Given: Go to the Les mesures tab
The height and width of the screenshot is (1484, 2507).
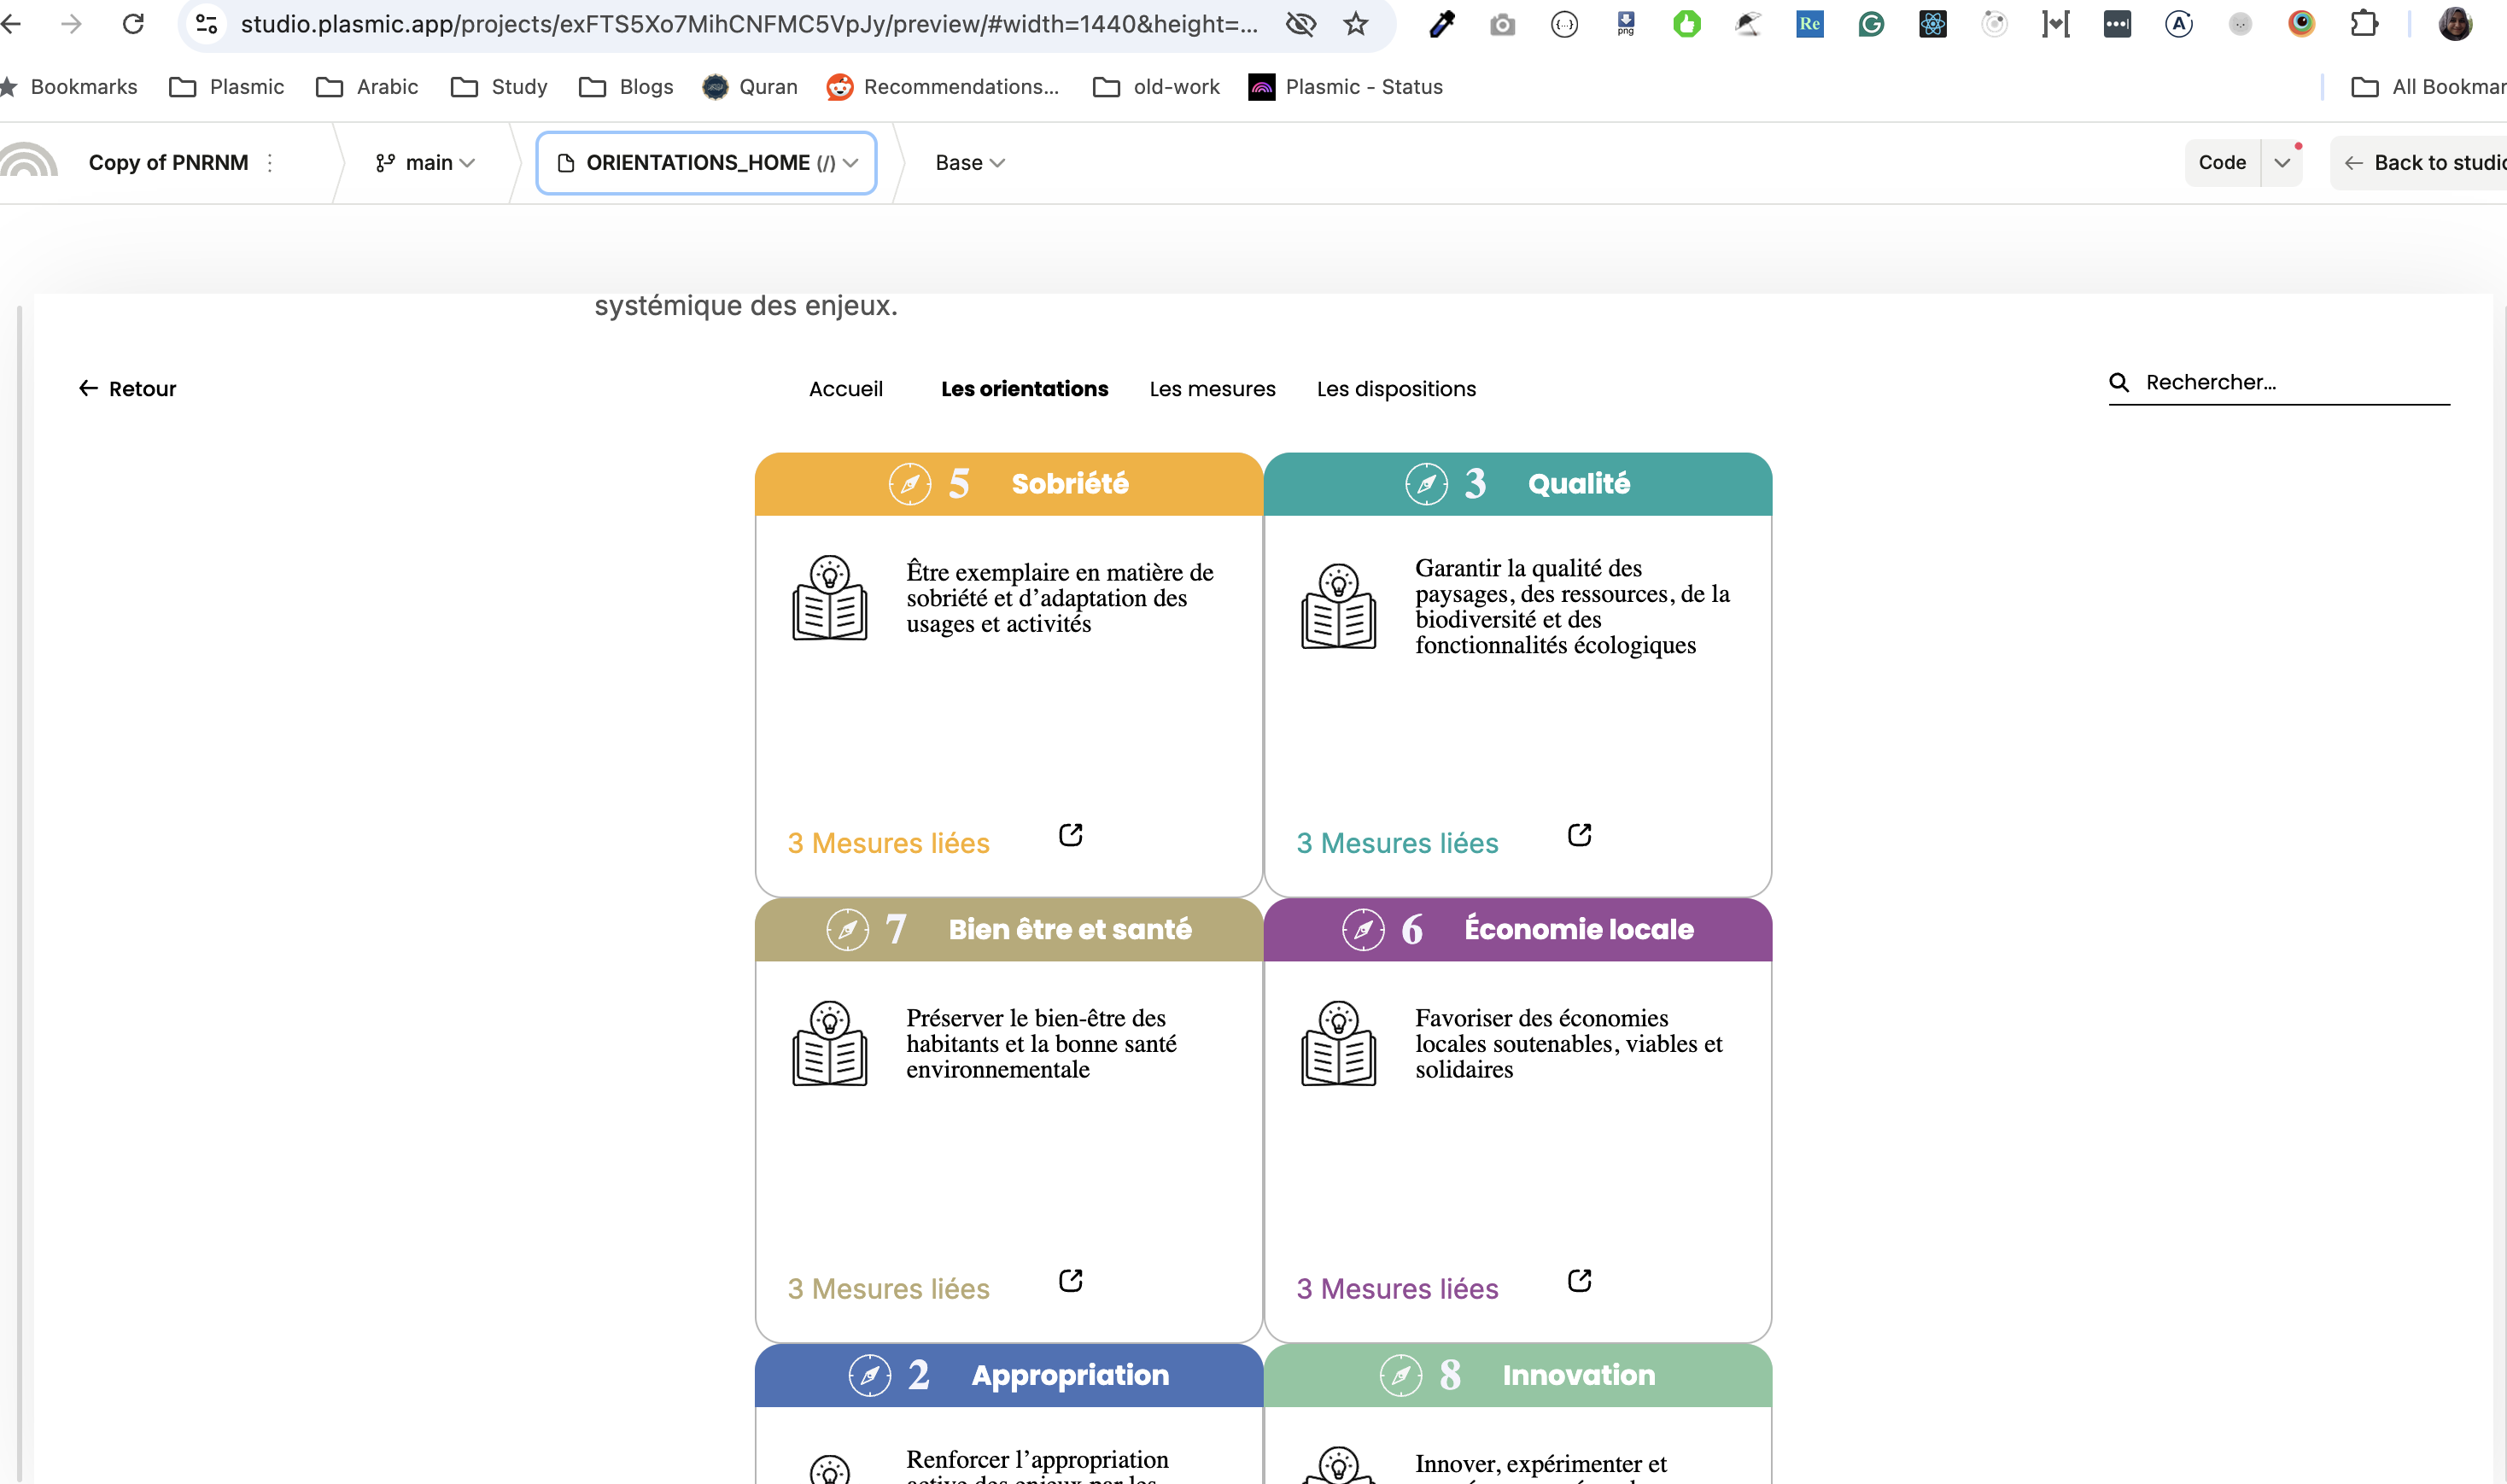Looking at the screenshot, I should point(1212,389).
